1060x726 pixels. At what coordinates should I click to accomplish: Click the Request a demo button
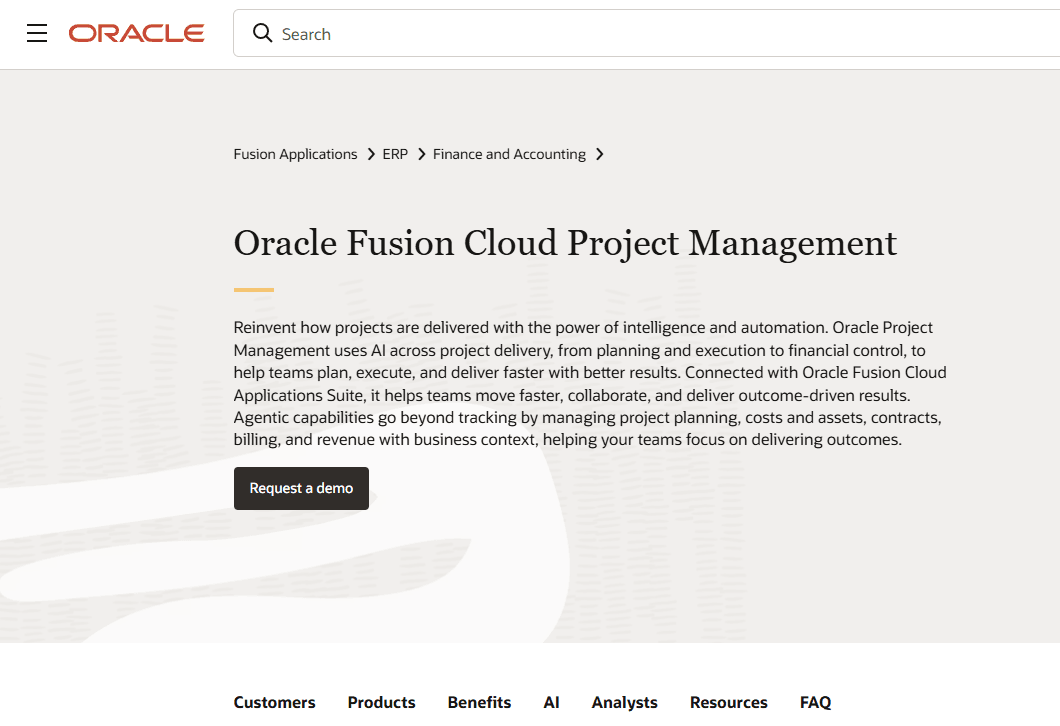(x=302, y=488)
